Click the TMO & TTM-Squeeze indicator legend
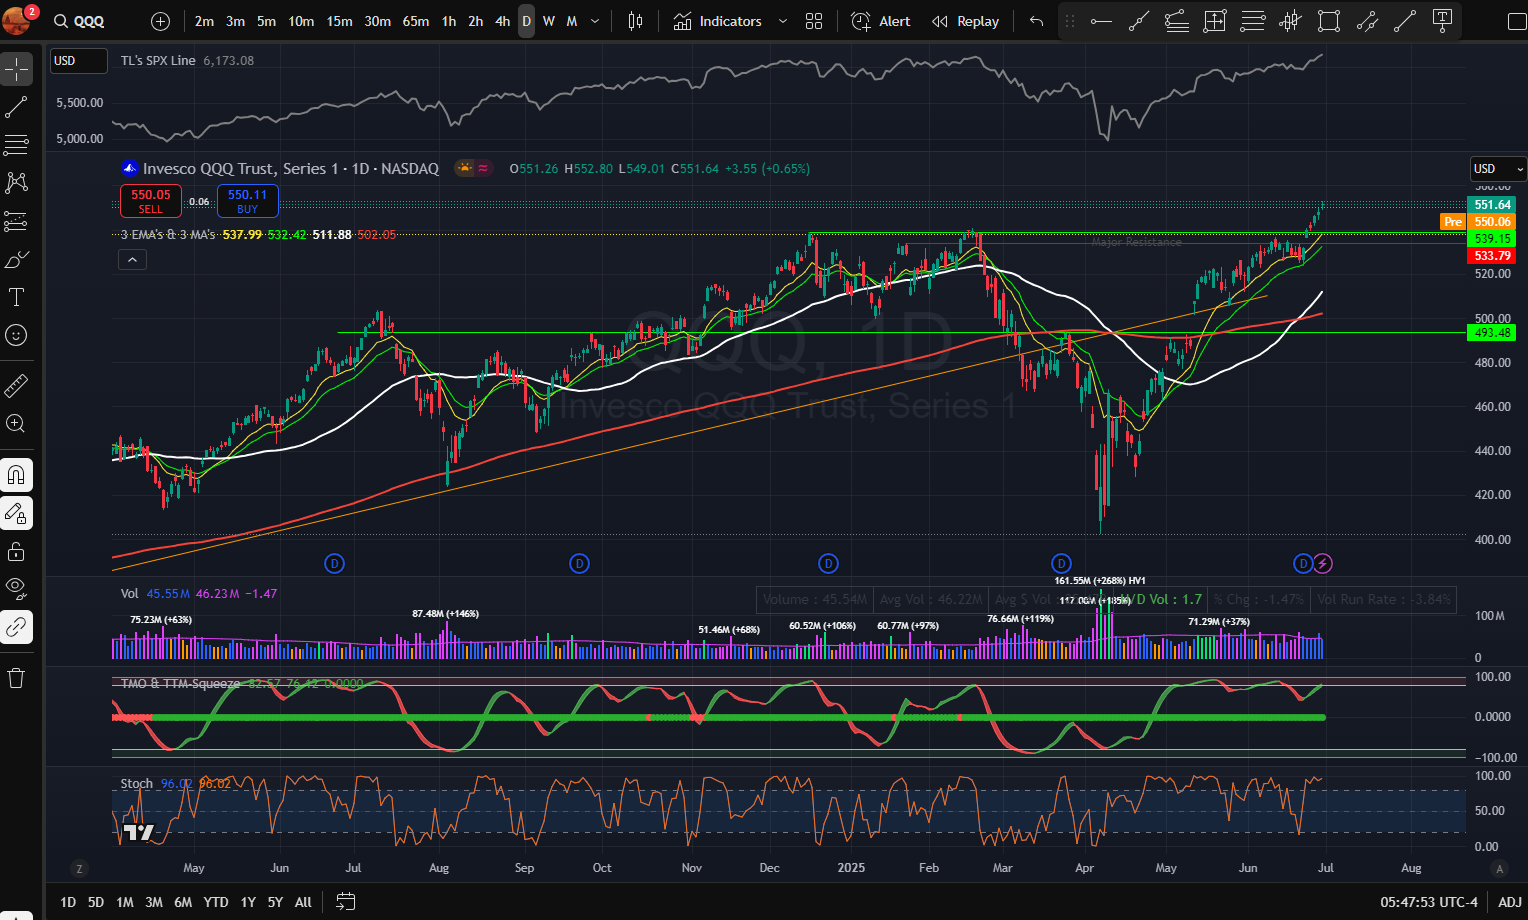1528x920 pixels. pos(180,684)
